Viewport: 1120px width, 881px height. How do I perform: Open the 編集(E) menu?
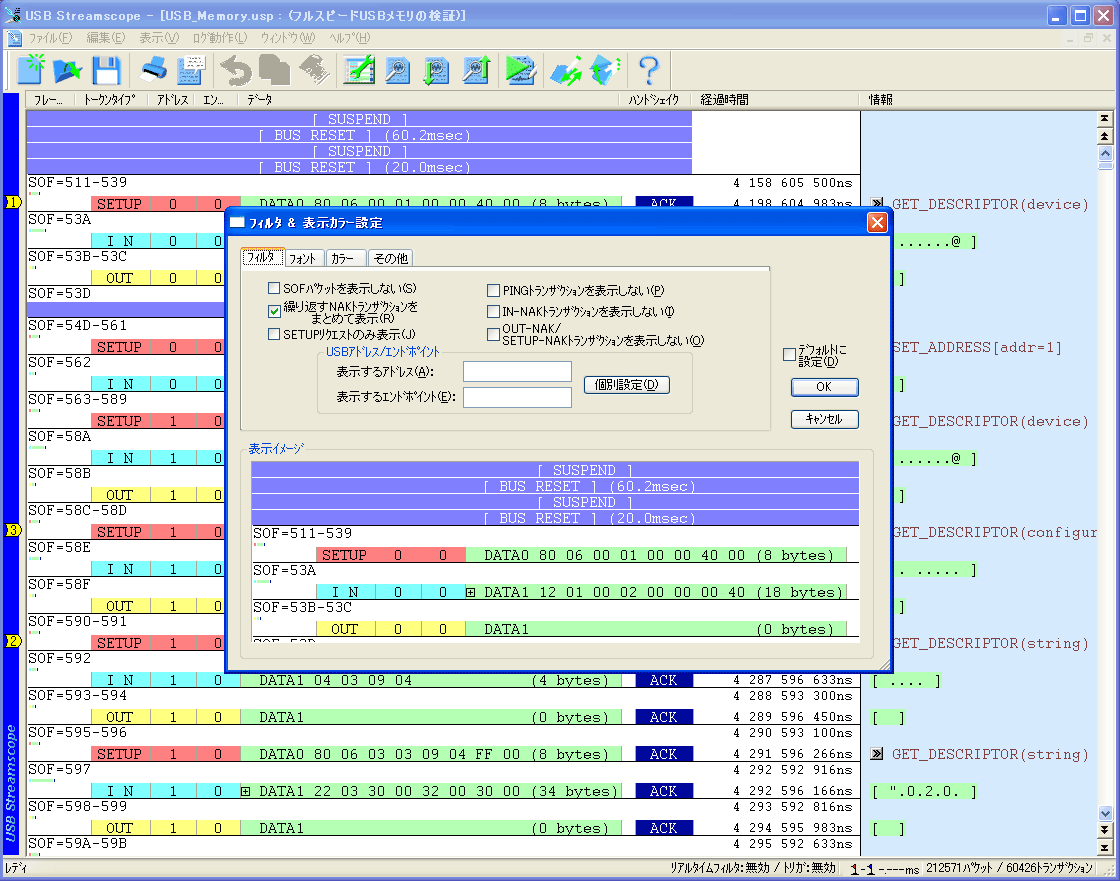point(106,38)
